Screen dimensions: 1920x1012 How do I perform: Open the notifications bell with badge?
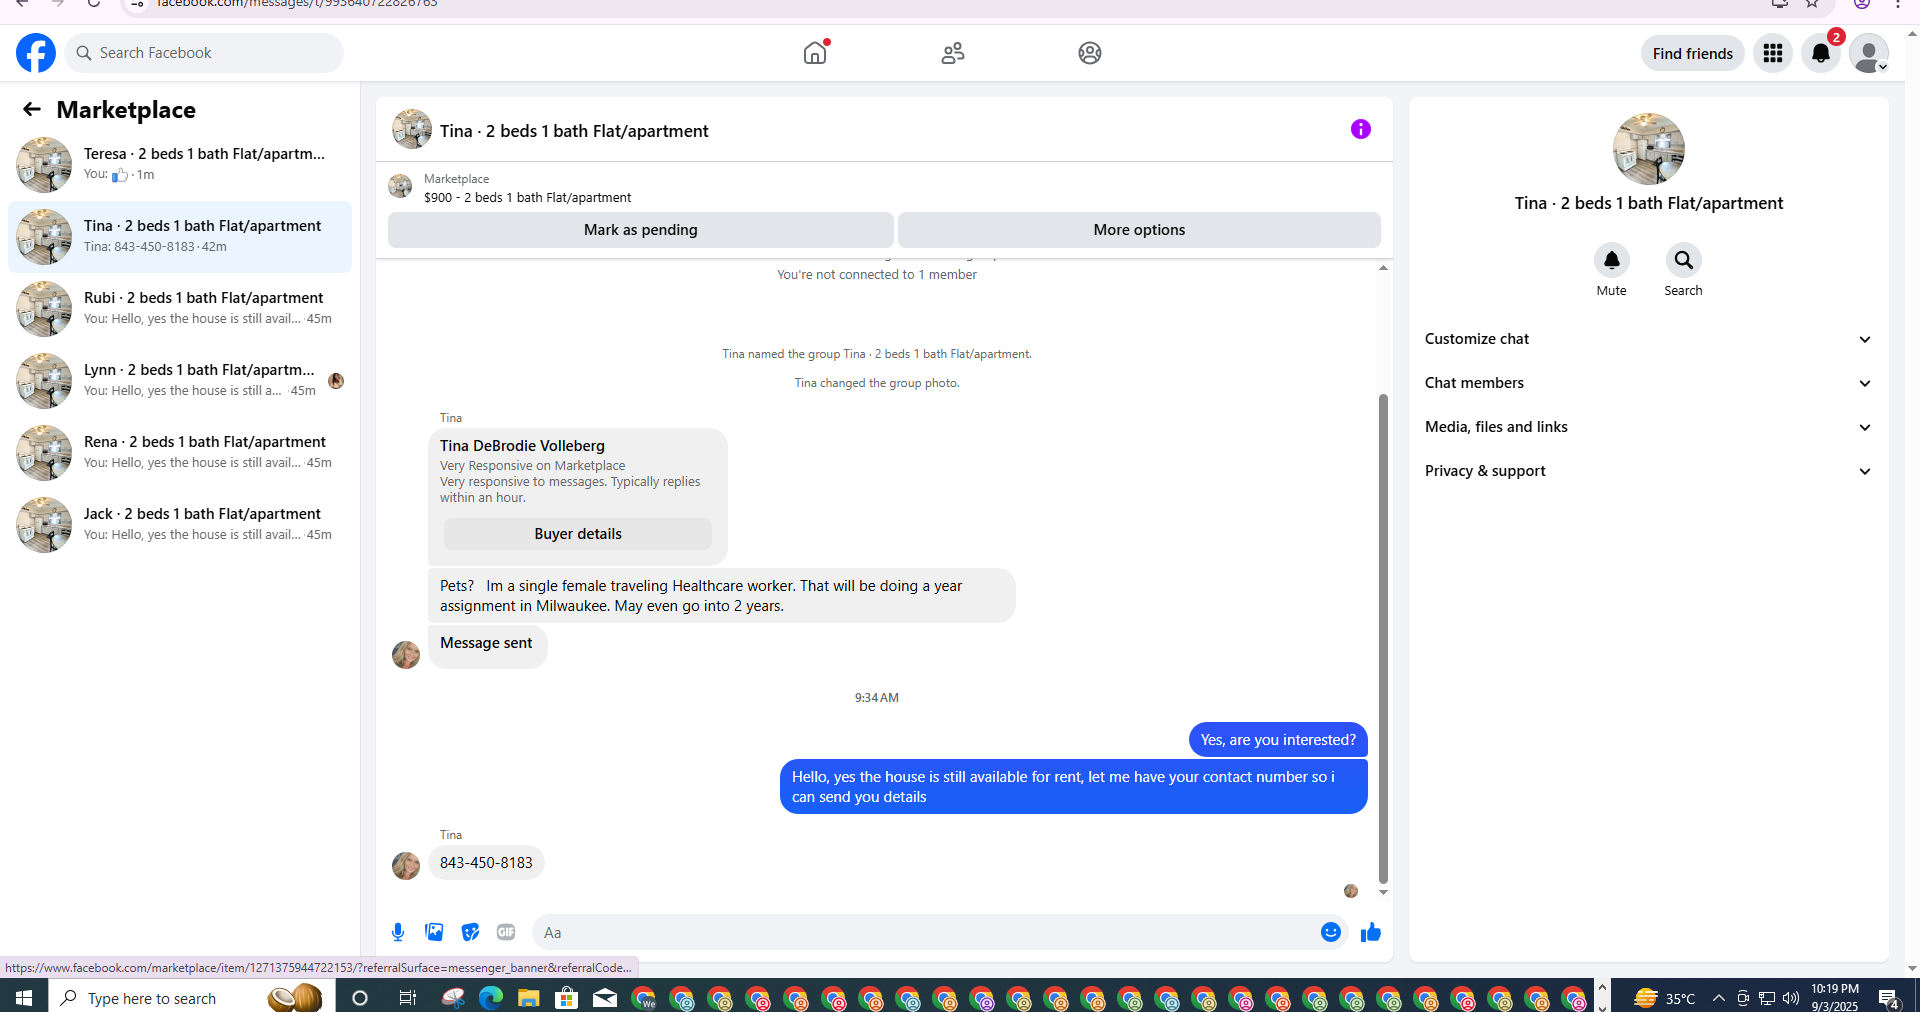1821,53
